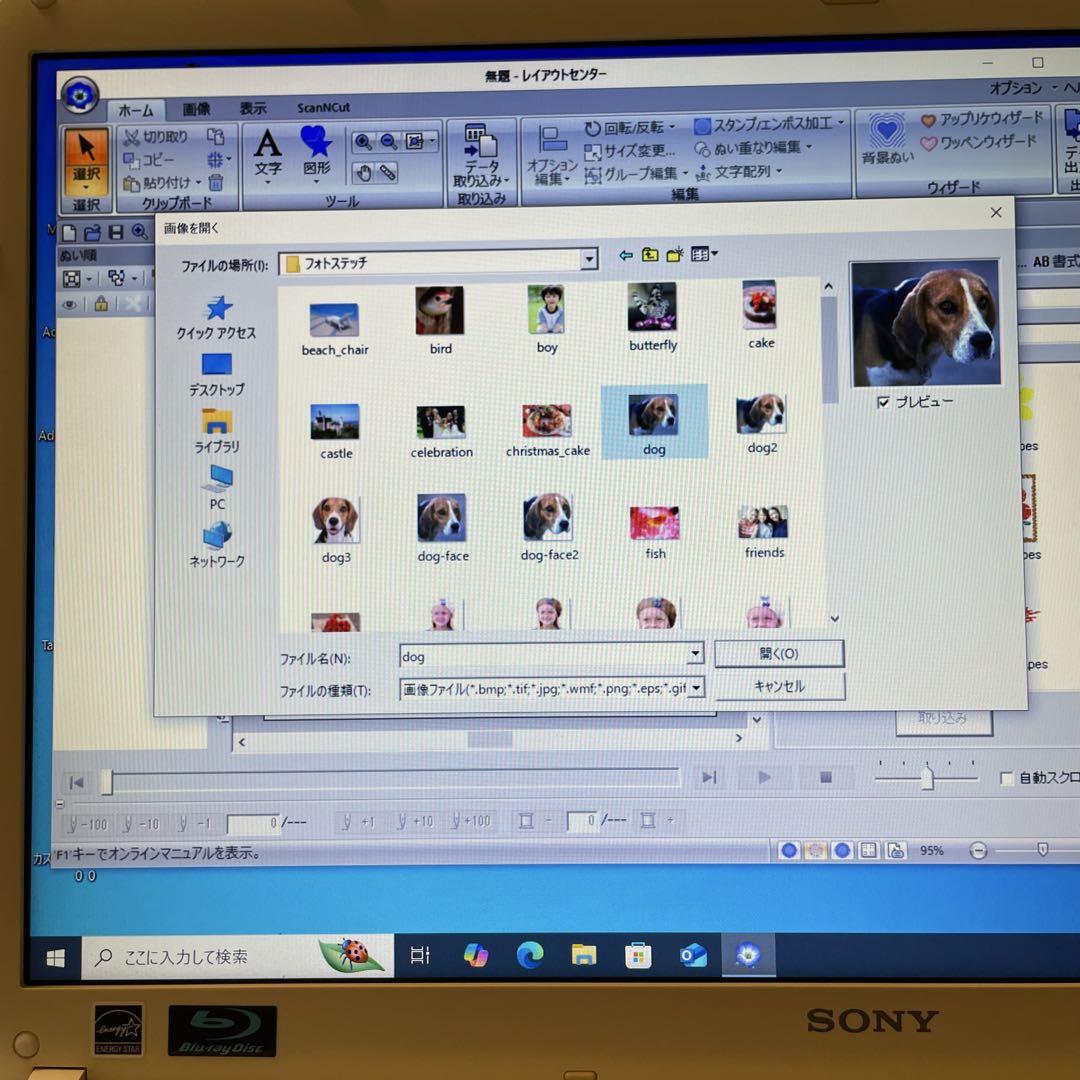Open Patch Wizard (ワッペンウィザード)
This screenshot has height=1080, width=1080.
coord(979,142)
